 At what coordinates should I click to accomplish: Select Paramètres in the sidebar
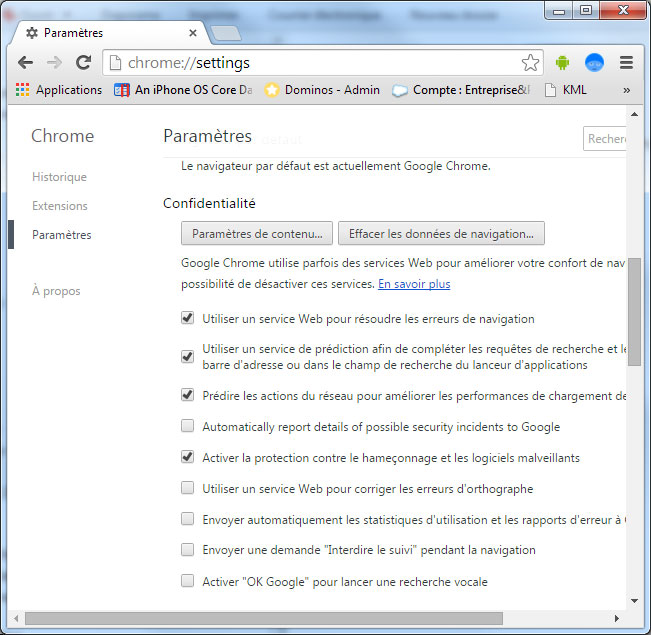tap(61, 235)
